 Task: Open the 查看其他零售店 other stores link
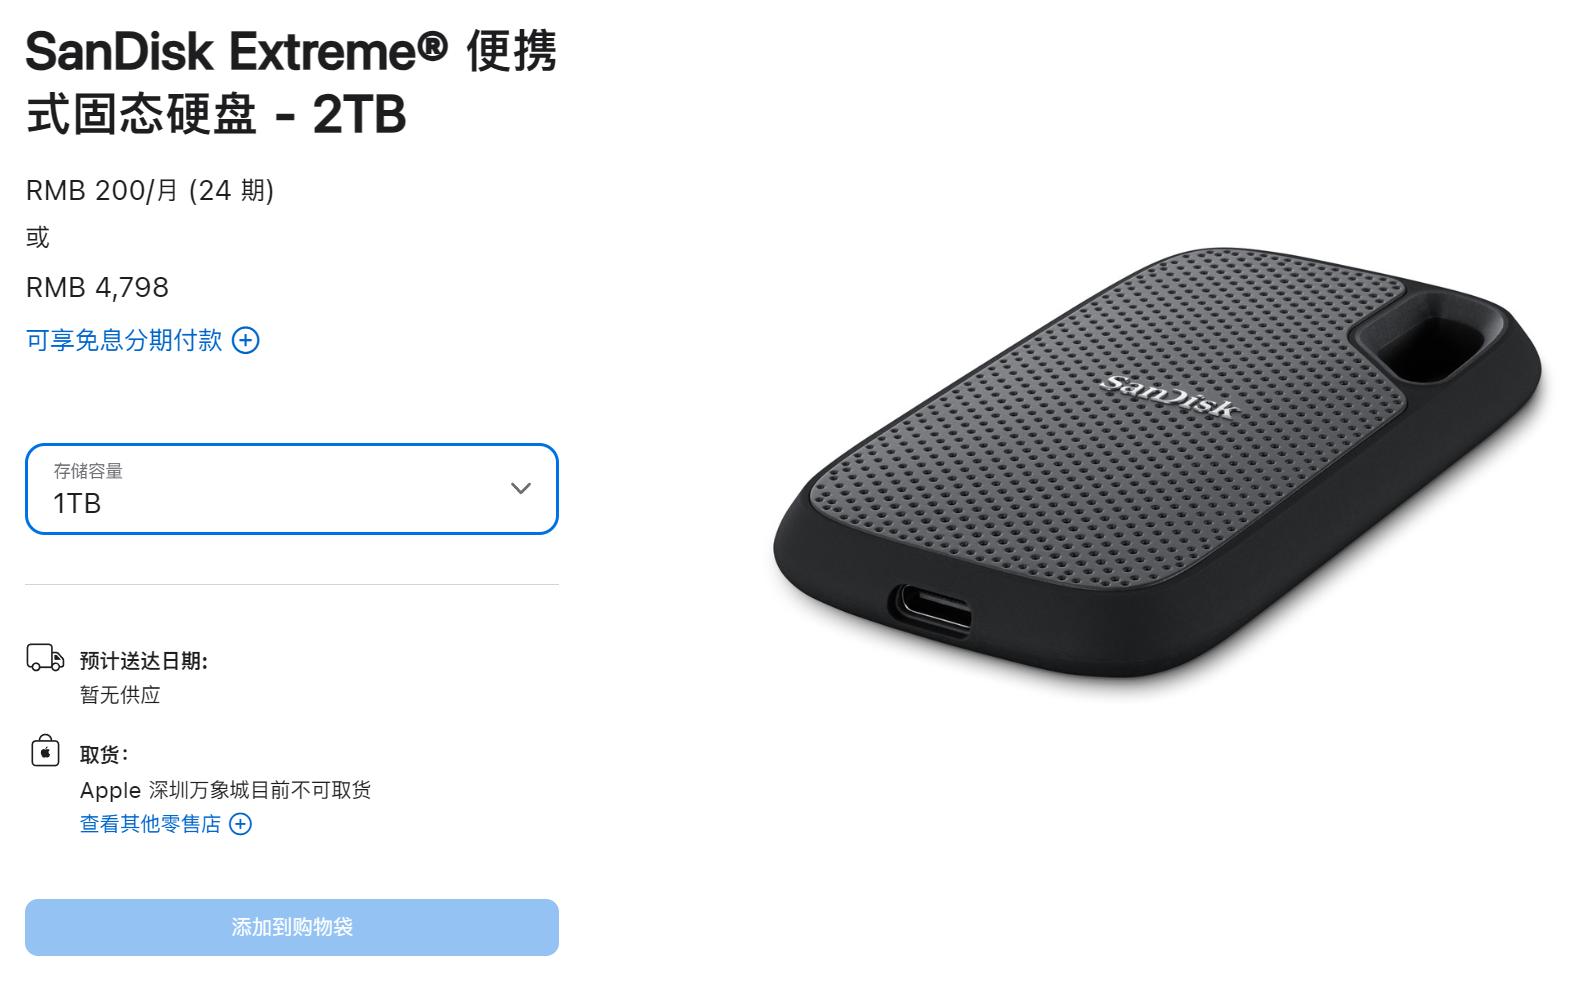150,824
